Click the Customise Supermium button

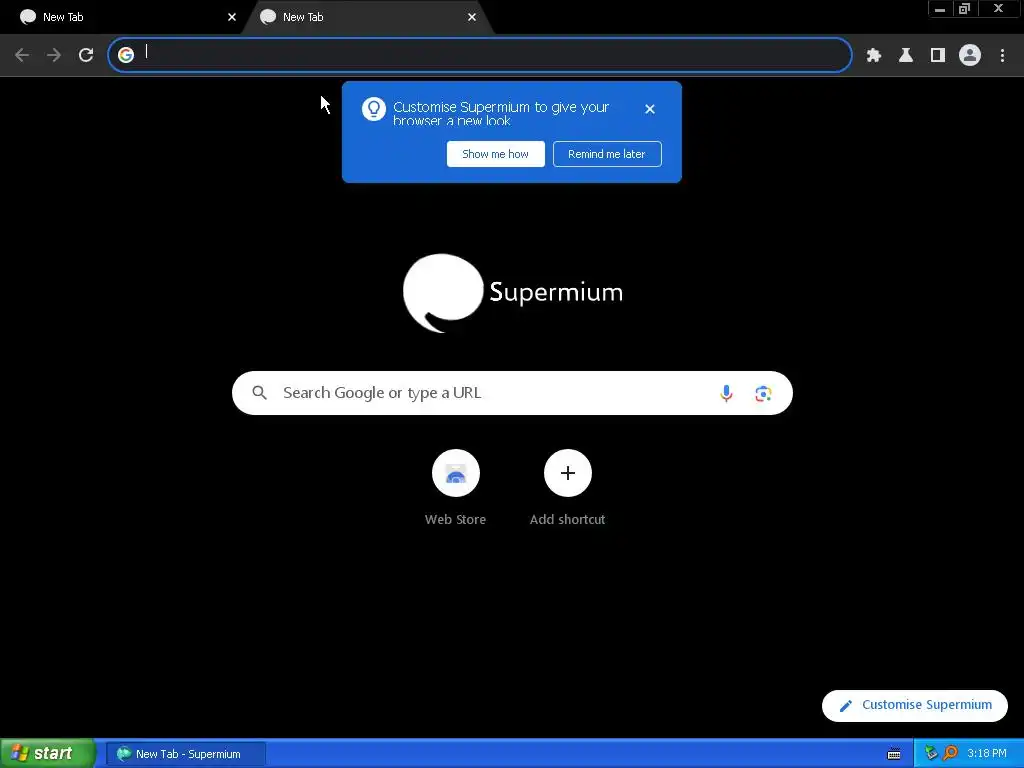[915, 705]
